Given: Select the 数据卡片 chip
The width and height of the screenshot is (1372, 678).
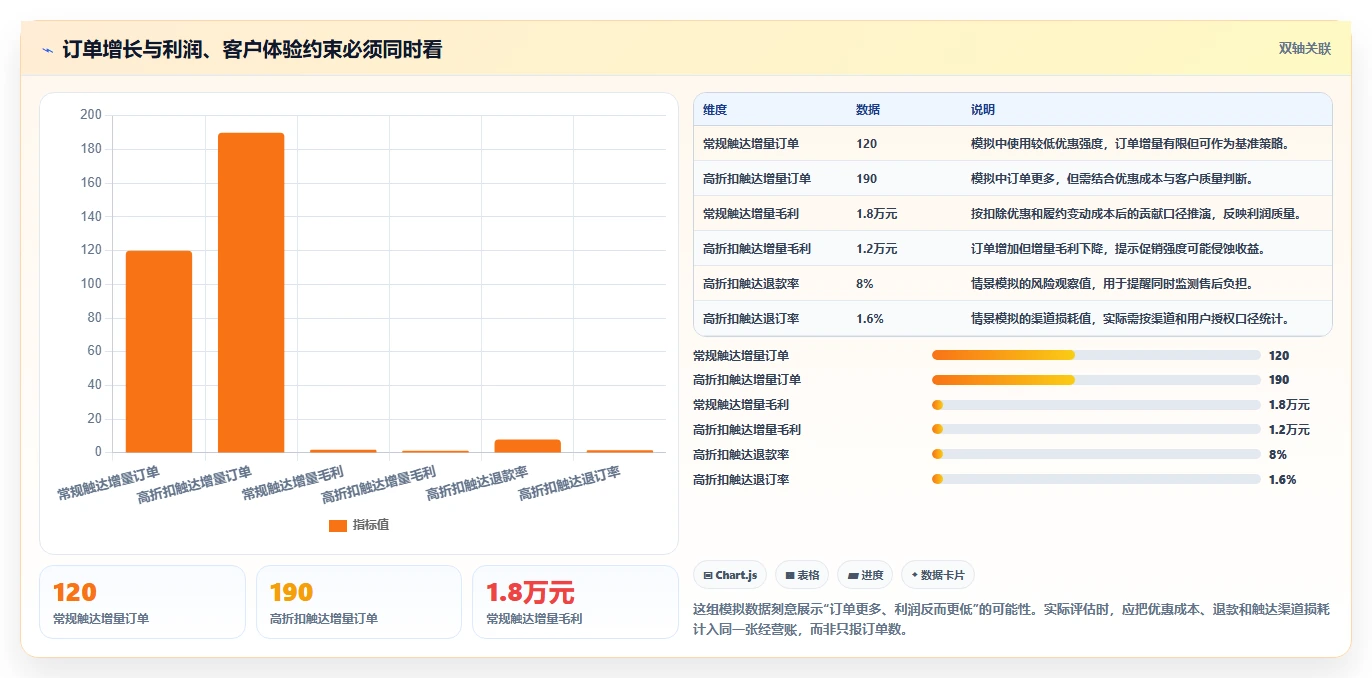Looking at the screenshot, I should click(x=937, y=575).
